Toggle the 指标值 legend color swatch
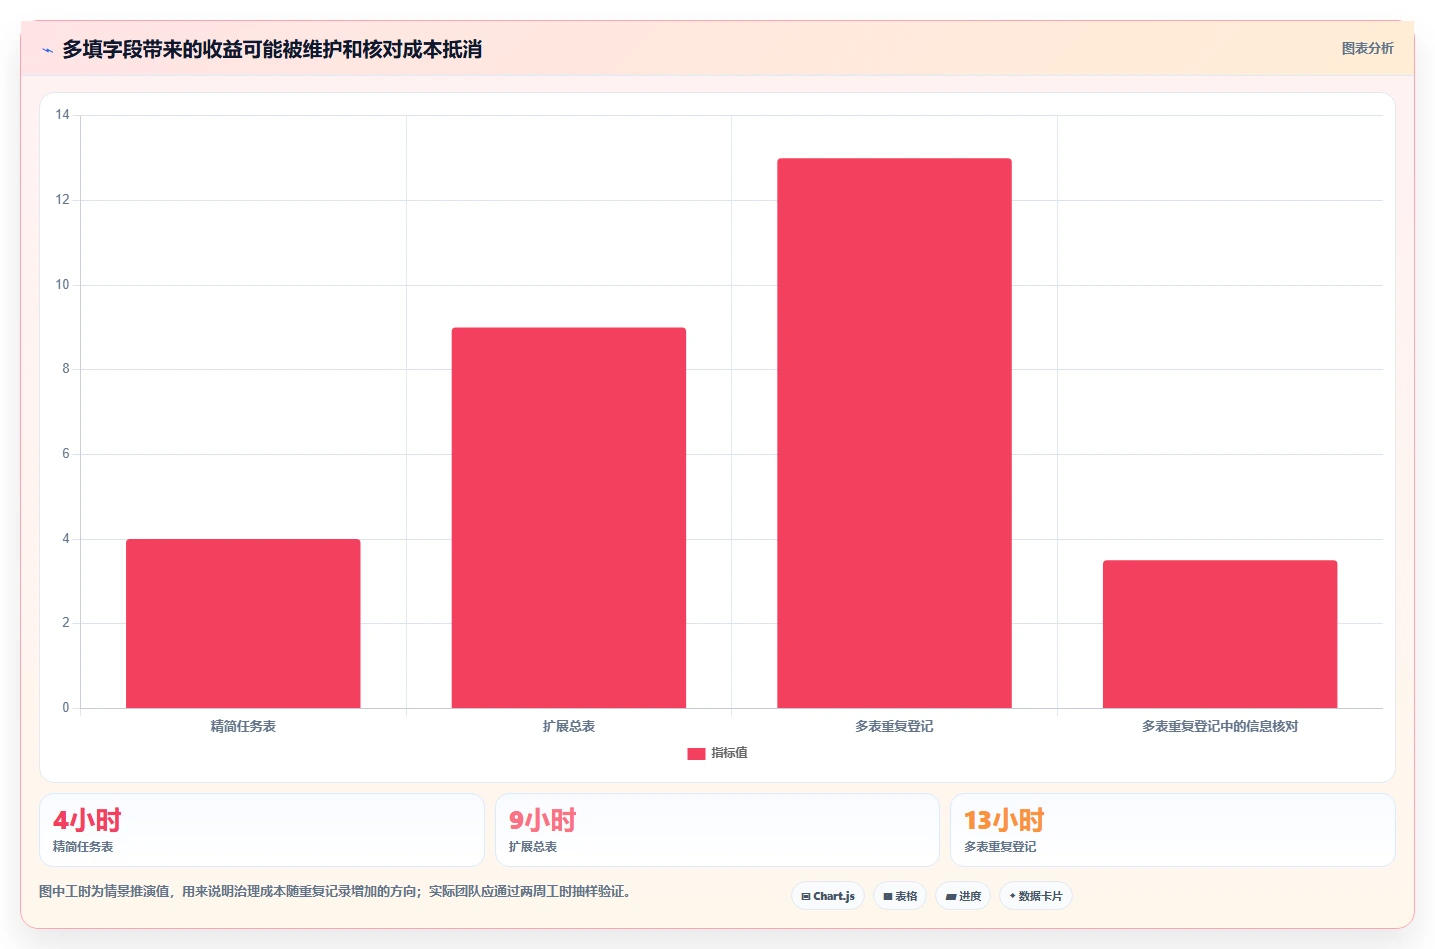The width and height of the screenshot is (1435, 949). pos(696,753)
